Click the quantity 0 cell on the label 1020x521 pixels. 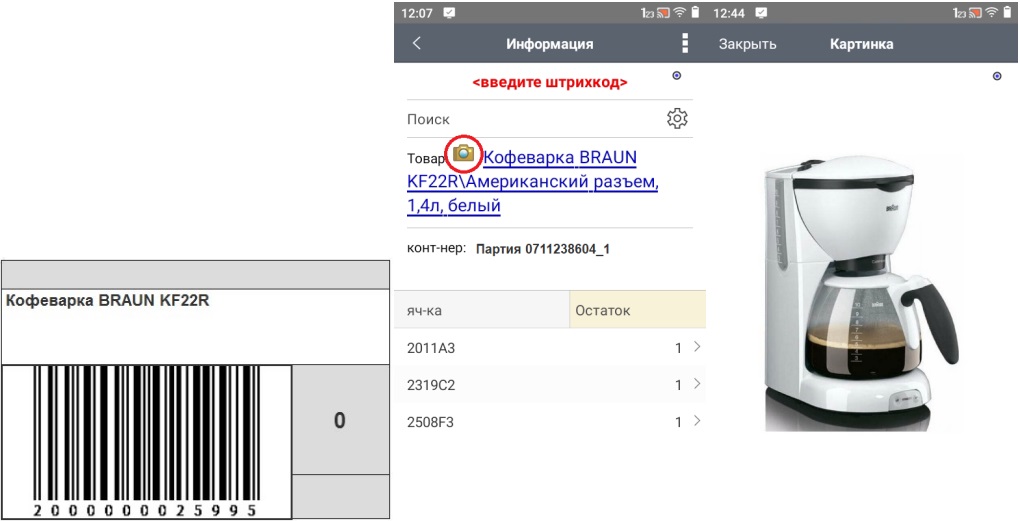click(340, 420)
